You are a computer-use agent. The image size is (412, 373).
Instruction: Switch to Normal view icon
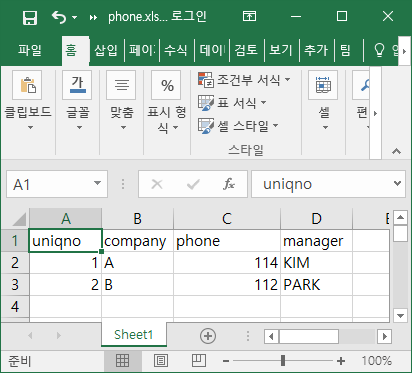(122, 361)
